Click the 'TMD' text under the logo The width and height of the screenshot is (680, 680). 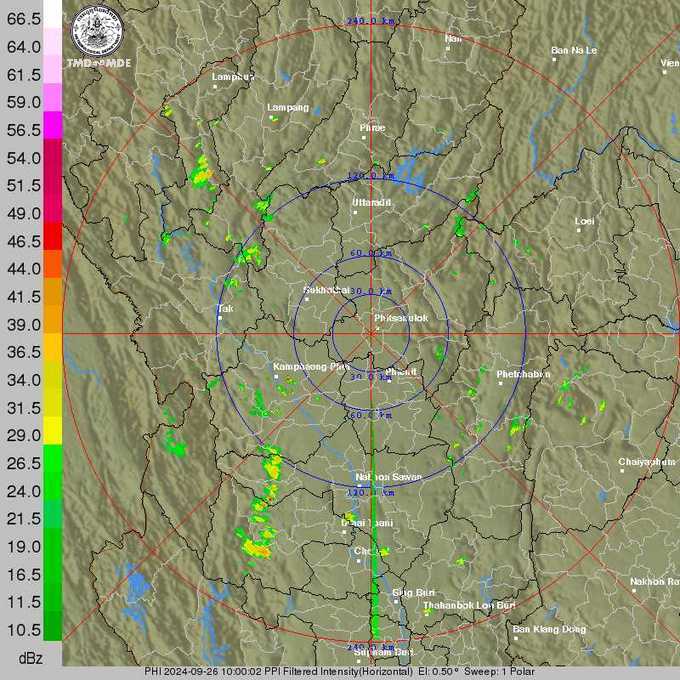coord(79,63)
